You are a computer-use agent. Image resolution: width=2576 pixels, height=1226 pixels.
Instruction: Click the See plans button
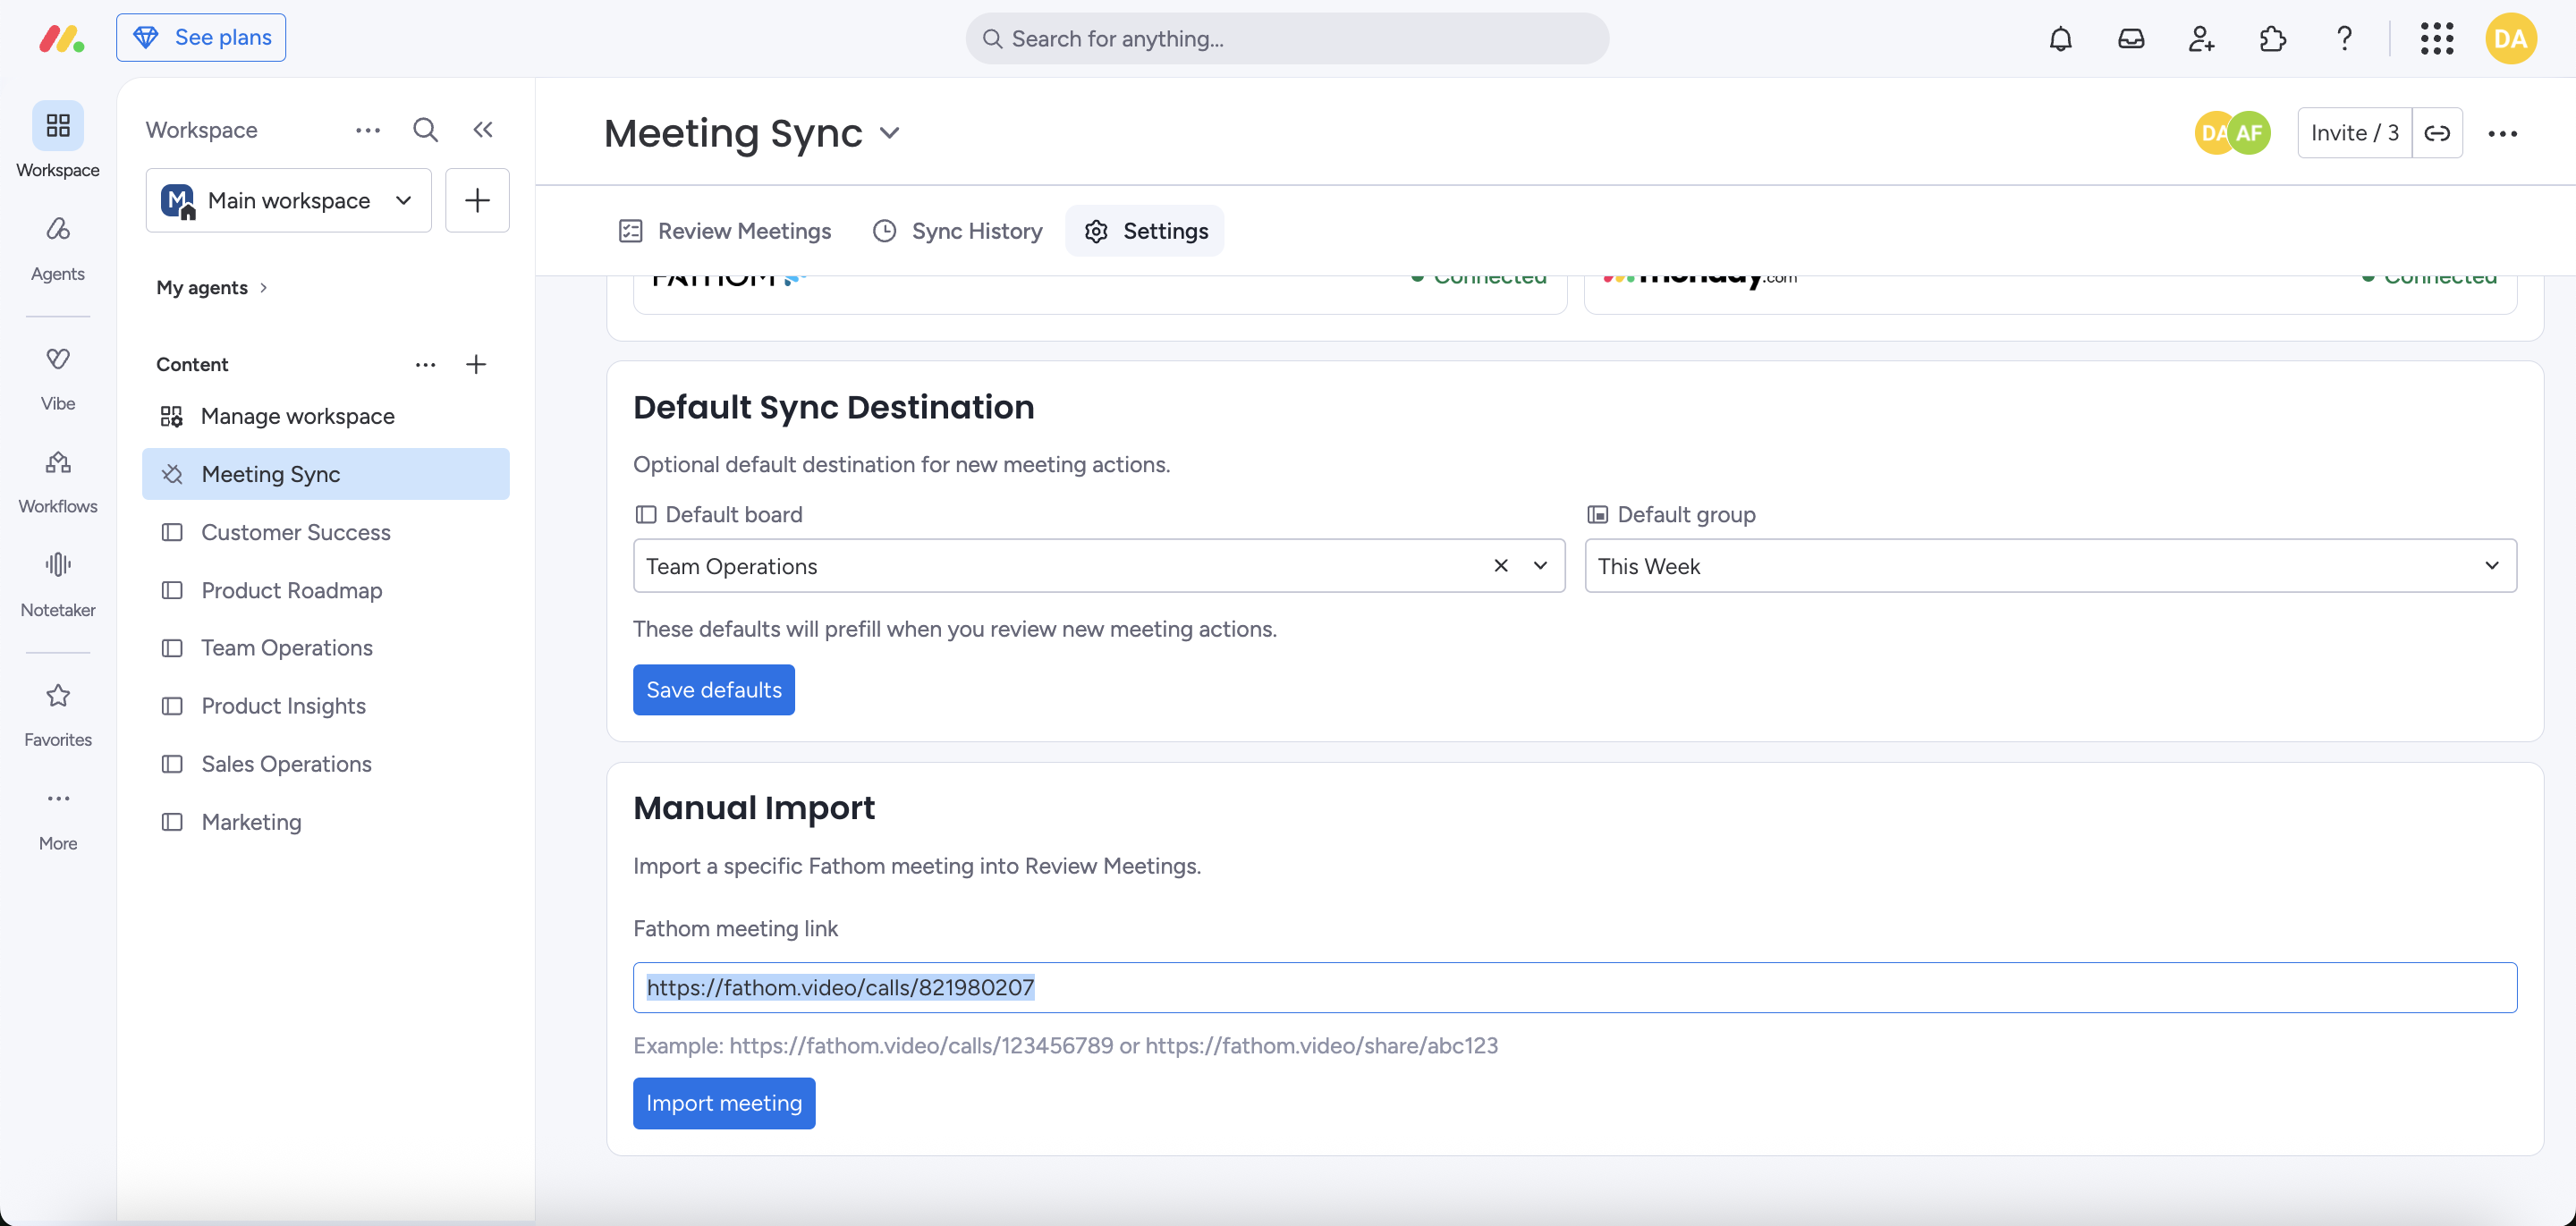point(201,38)
